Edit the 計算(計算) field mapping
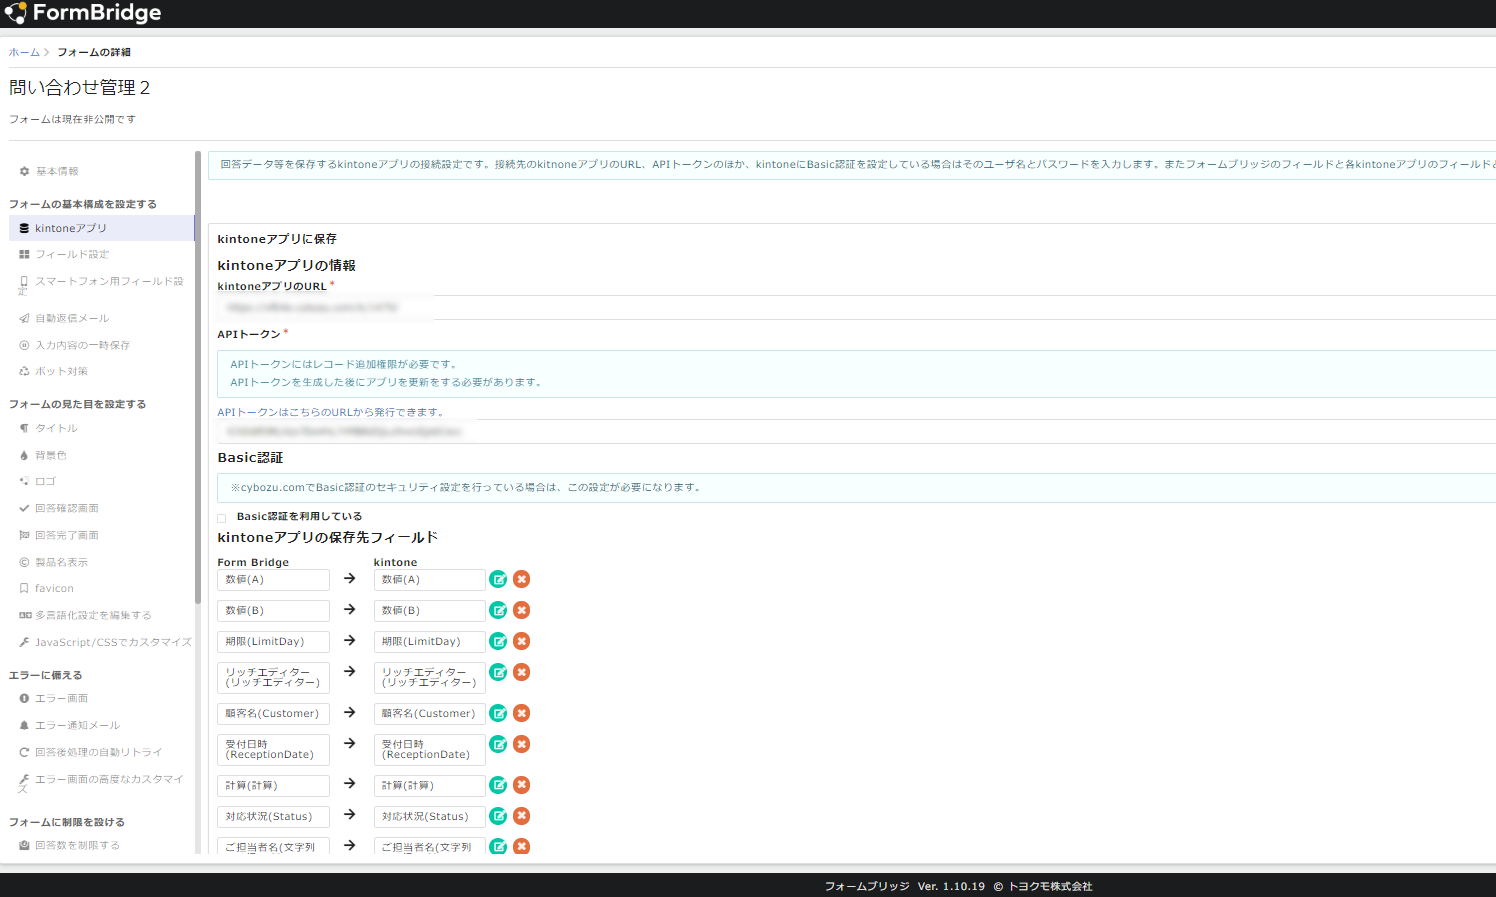Image resolution: width=1496 pixels, height=897 pixels. [x=498, y=785]
